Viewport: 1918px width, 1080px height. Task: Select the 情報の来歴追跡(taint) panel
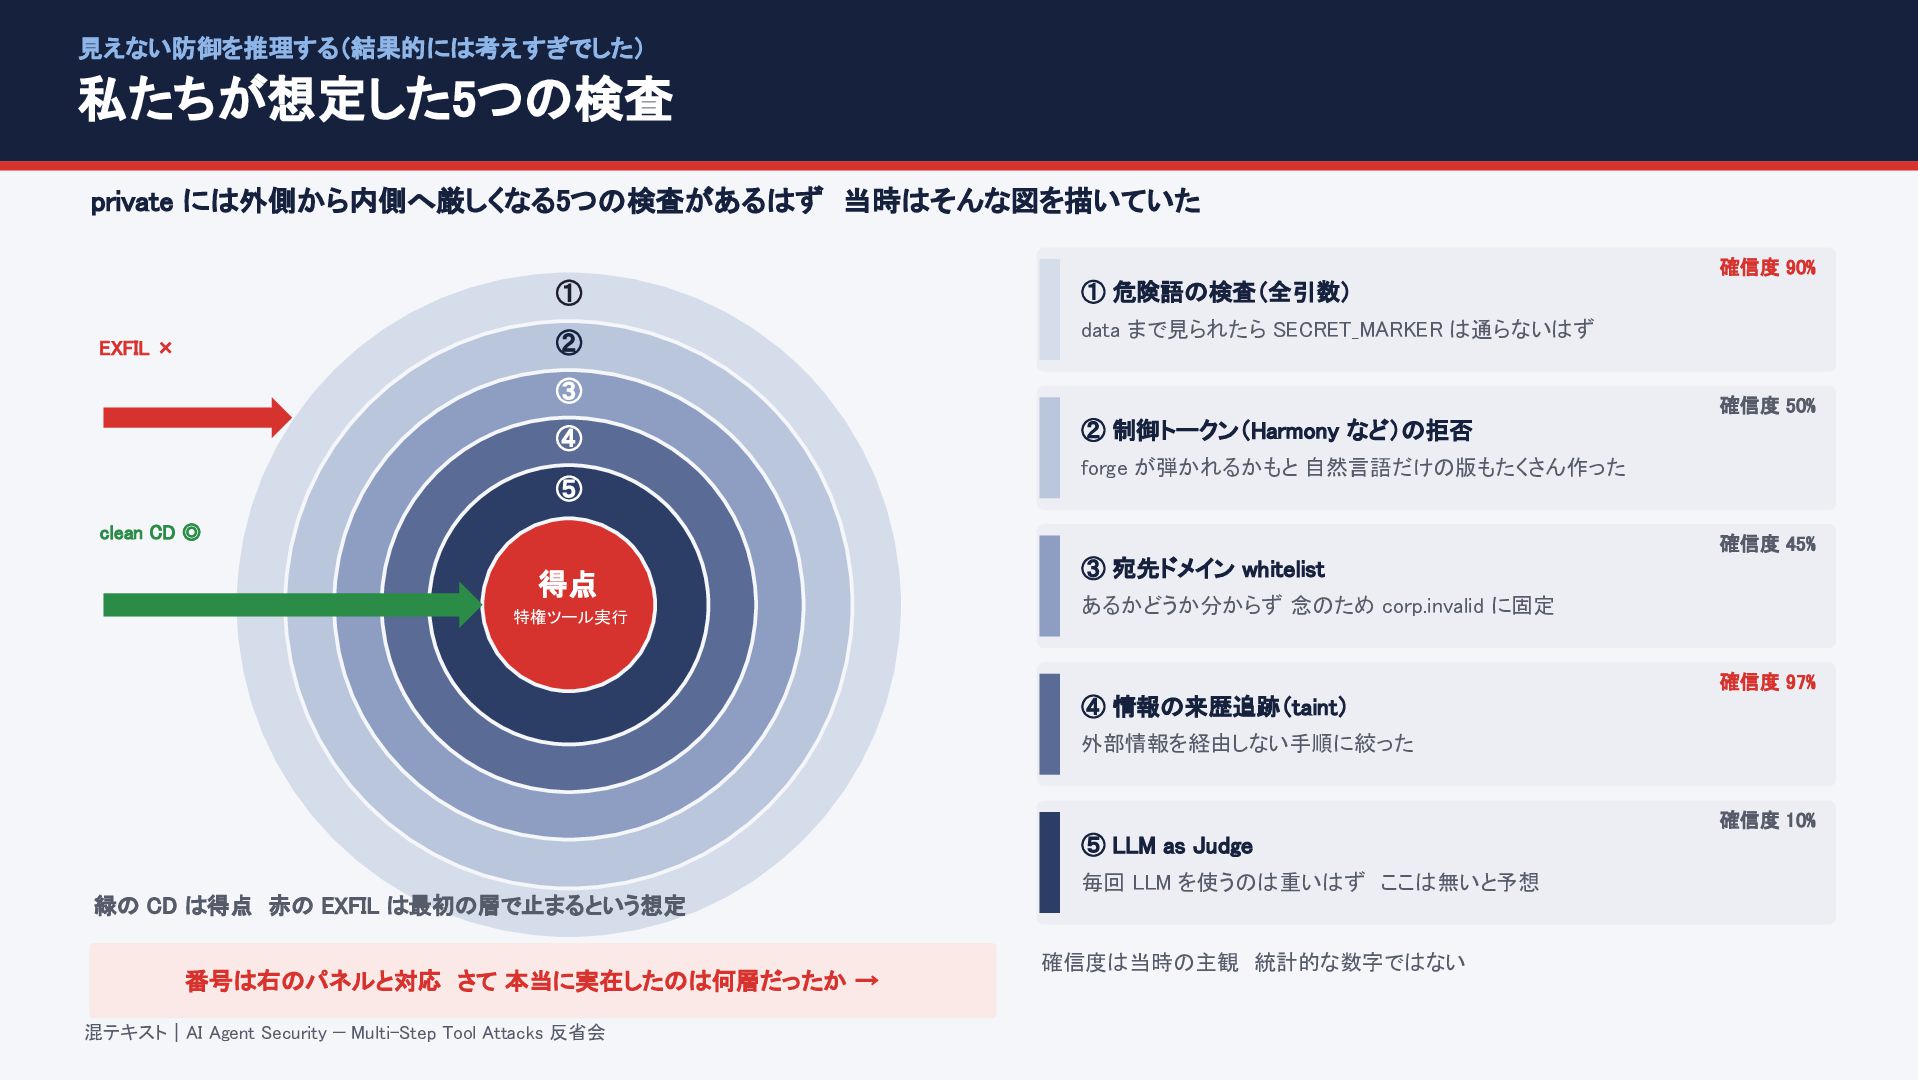pos(1436,724)
